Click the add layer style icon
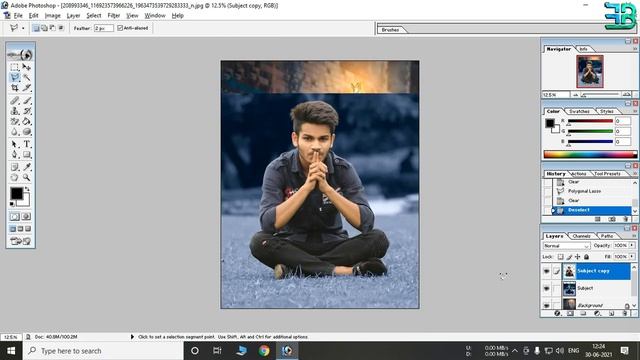 click(x=557, y=313)
